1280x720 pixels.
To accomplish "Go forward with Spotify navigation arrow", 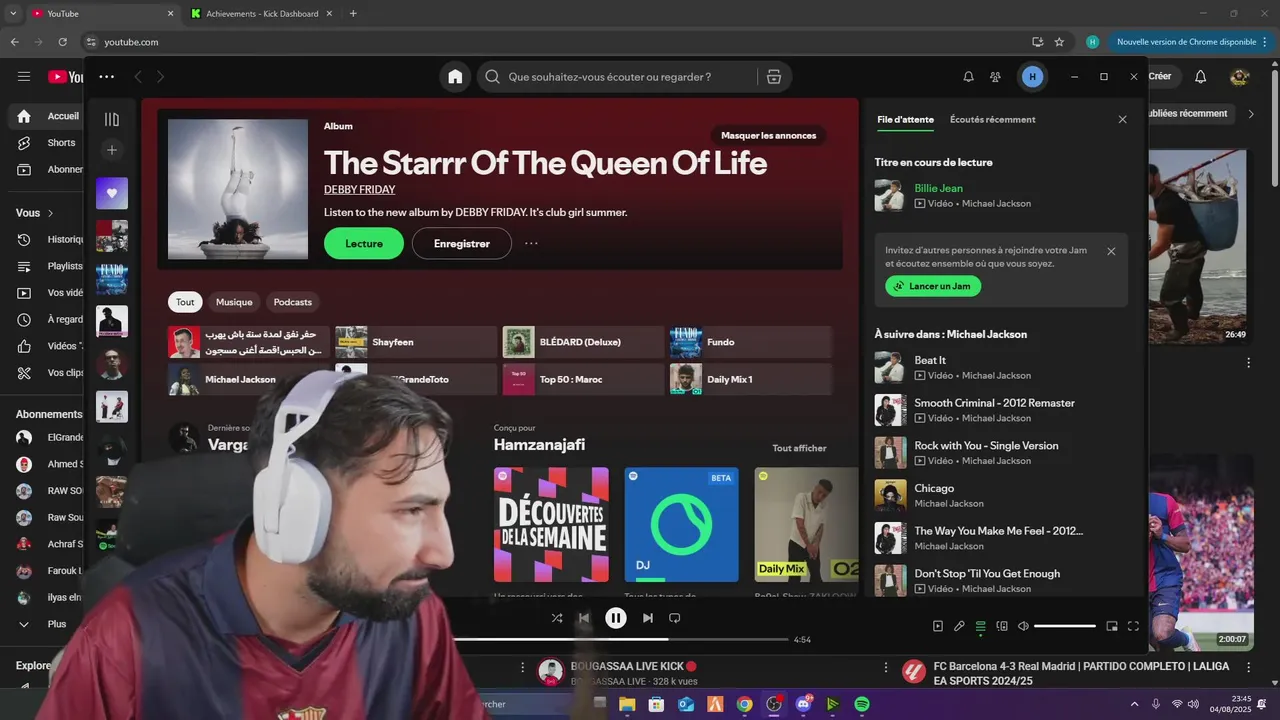I will 160,77.
